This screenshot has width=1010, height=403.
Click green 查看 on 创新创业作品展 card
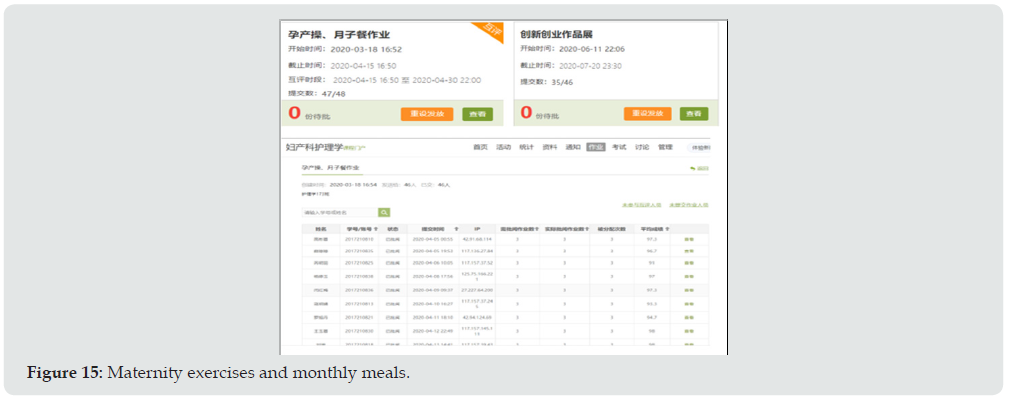coord(693,114)
